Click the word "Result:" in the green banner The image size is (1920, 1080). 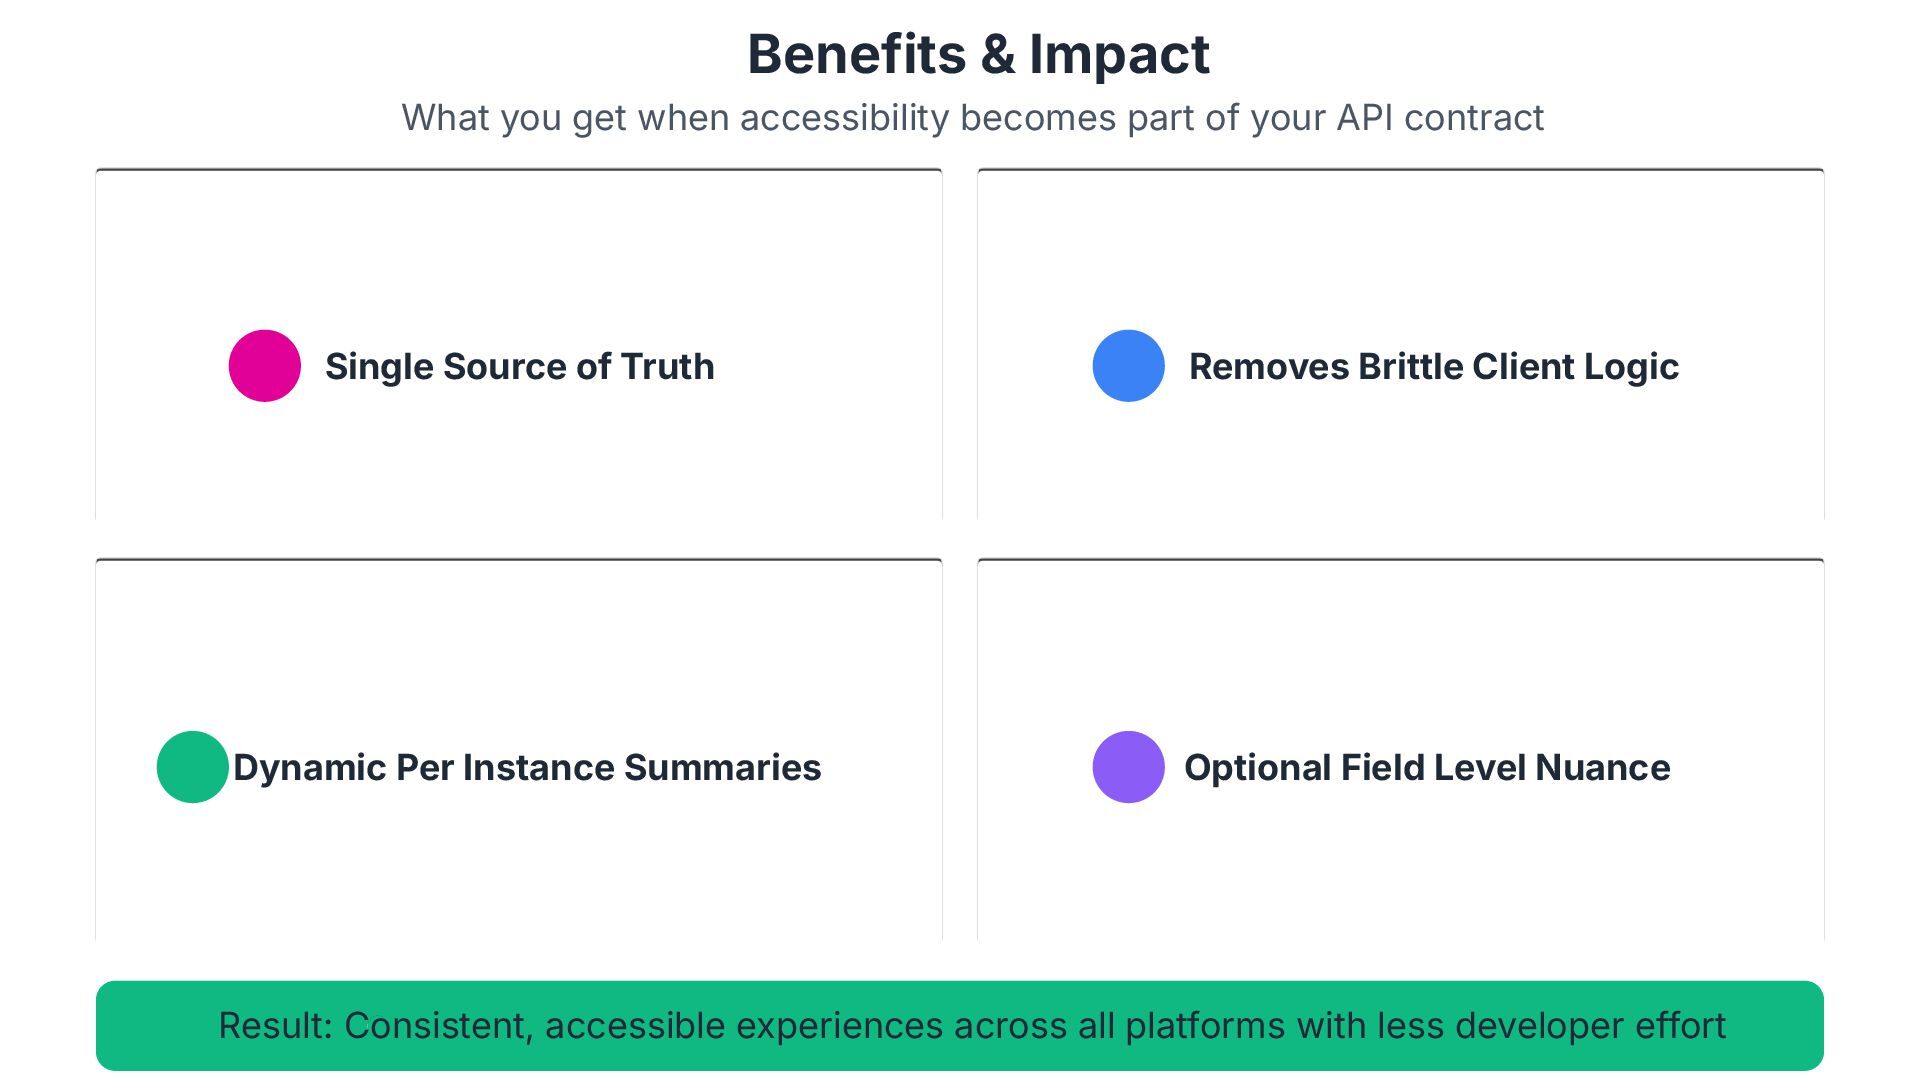pyautogui.click(x=275, y=1026)
